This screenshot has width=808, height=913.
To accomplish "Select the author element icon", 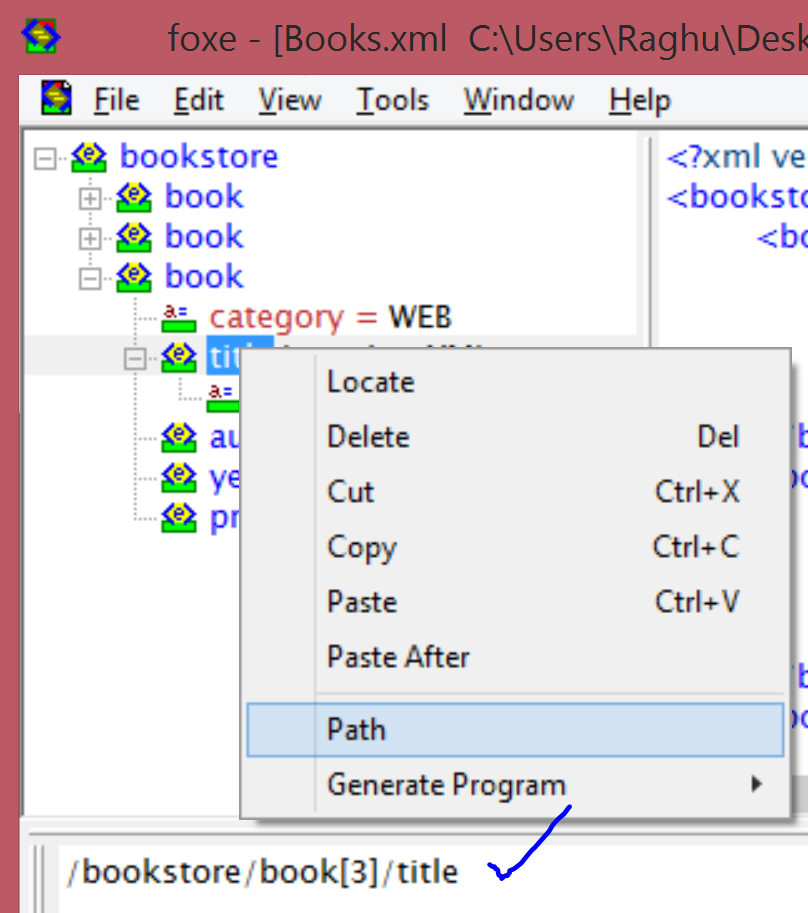I will point(177,436).
